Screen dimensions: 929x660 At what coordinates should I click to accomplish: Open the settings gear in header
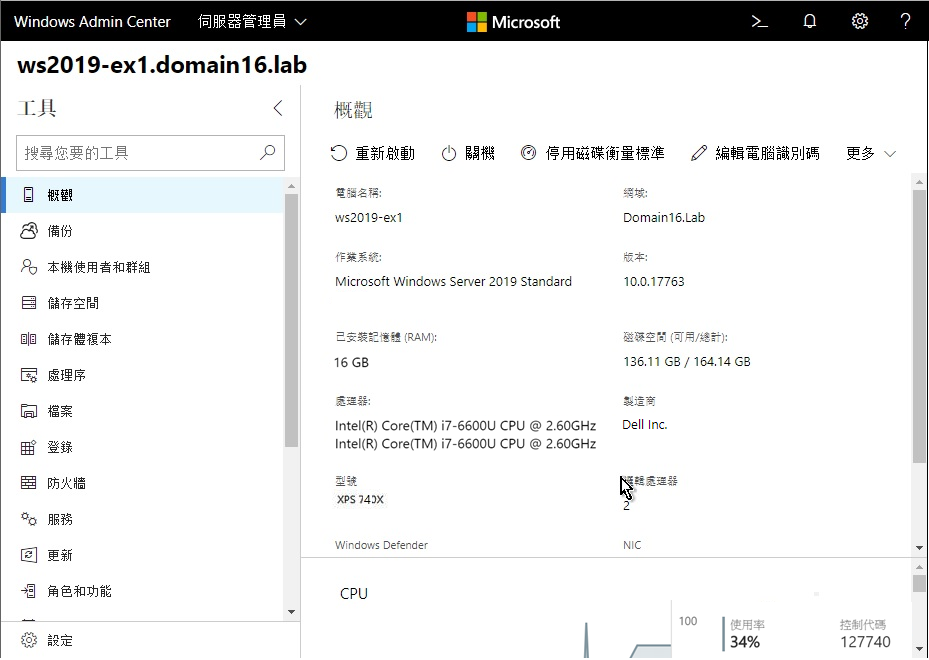[x=860, y=22]
